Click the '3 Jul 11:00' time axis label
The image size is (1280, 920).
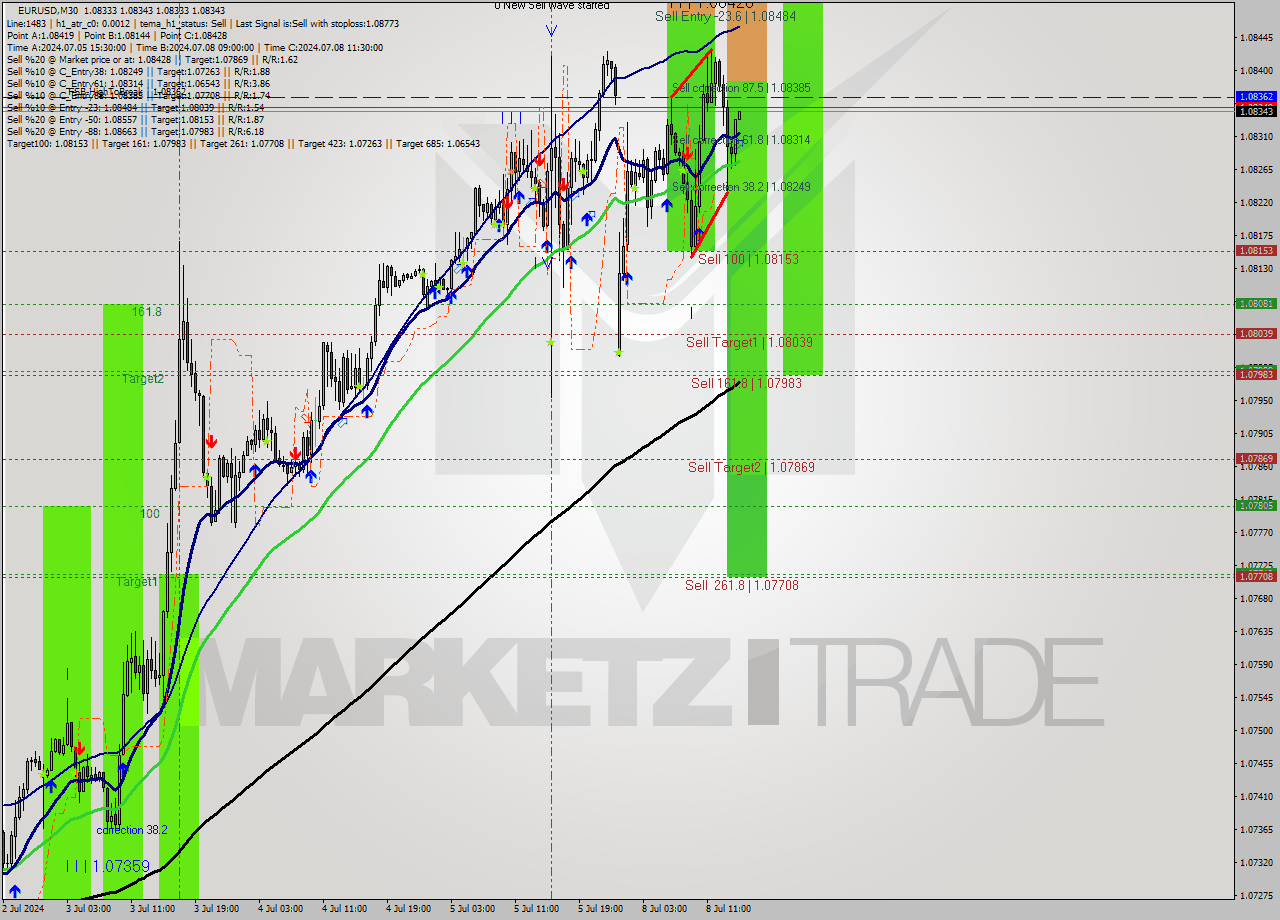tap(152, 909)
